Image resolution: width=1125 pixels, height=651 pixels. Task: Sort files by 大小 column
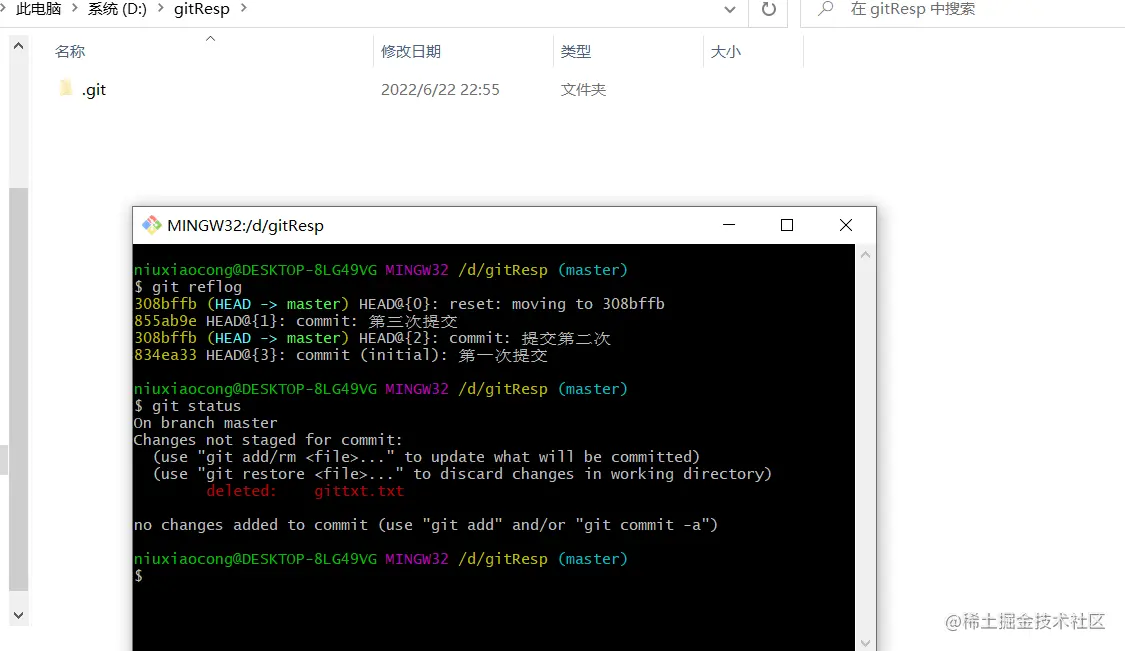tap(725, 52)
